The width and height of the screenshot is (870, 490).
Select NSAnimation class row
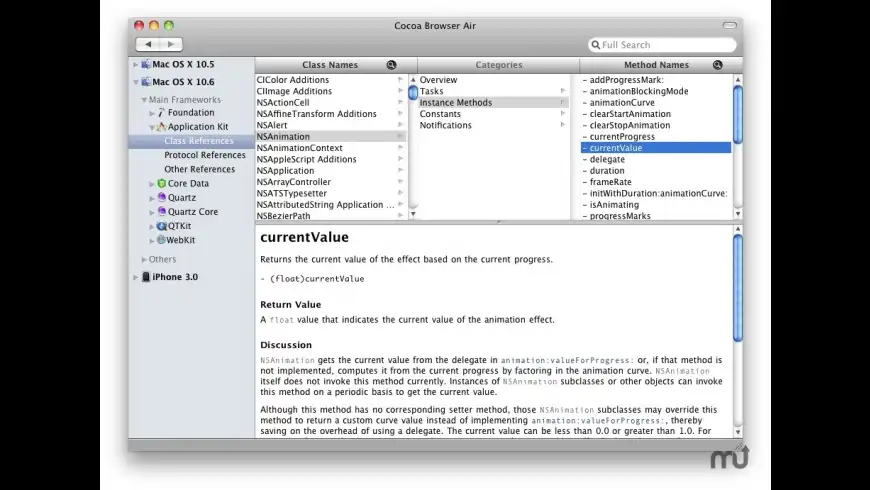tap(331, 137)
